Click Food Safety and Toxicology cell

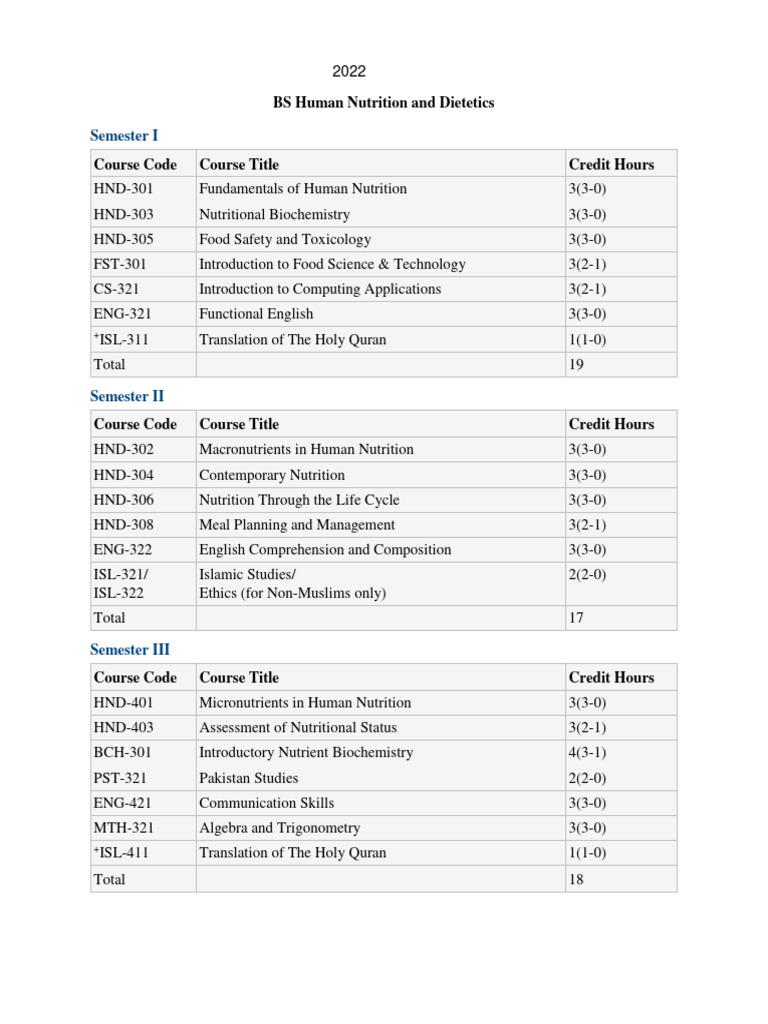click(x=285, y=239)
